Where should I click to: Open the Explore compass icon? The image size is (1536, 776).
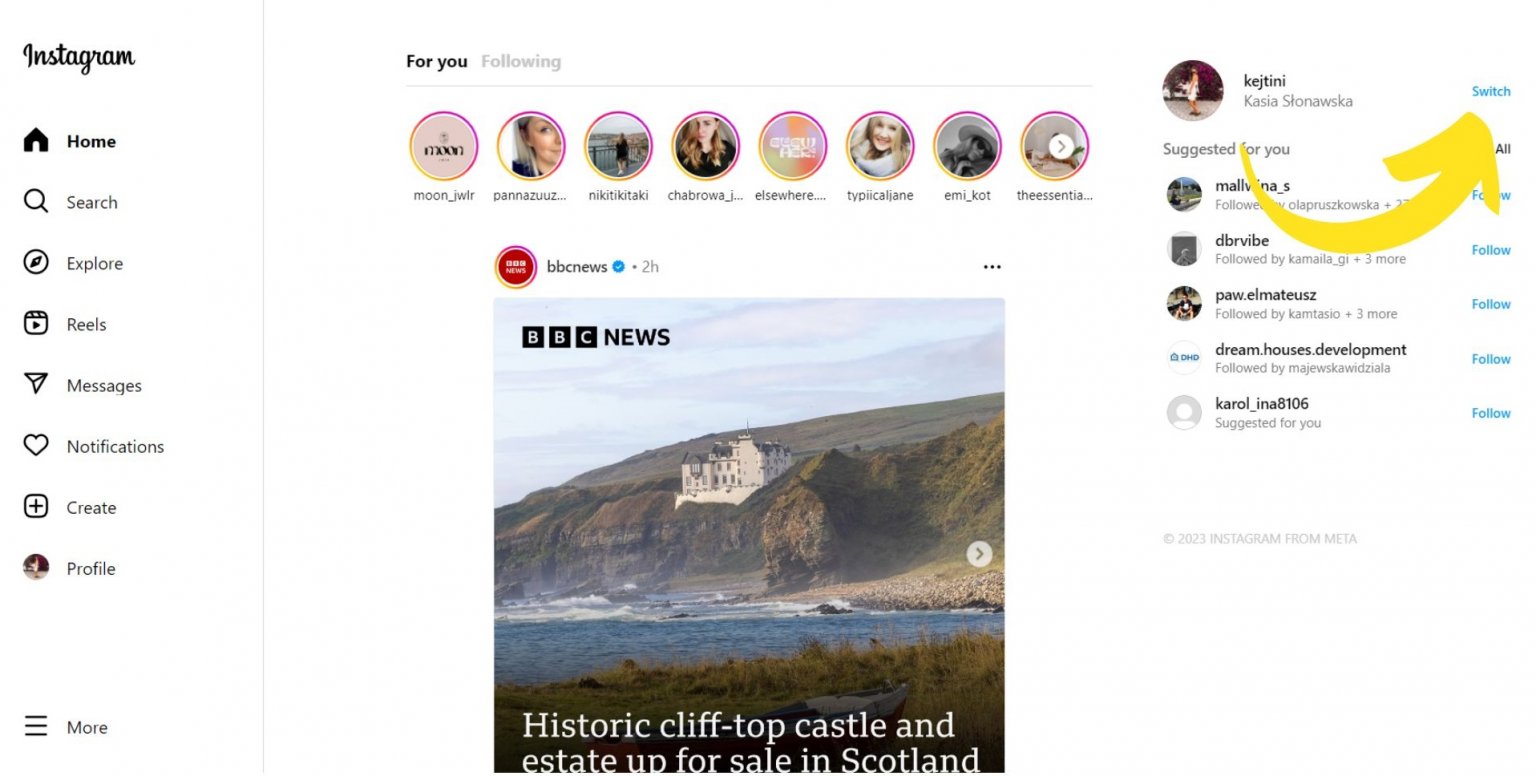click(x=36, y=263)
